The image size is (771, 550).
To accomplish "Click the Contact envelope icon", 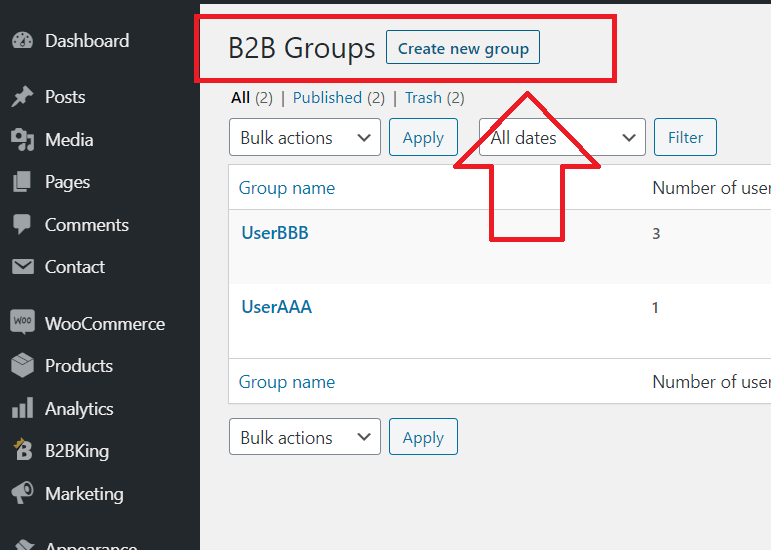I will point(23,267).
